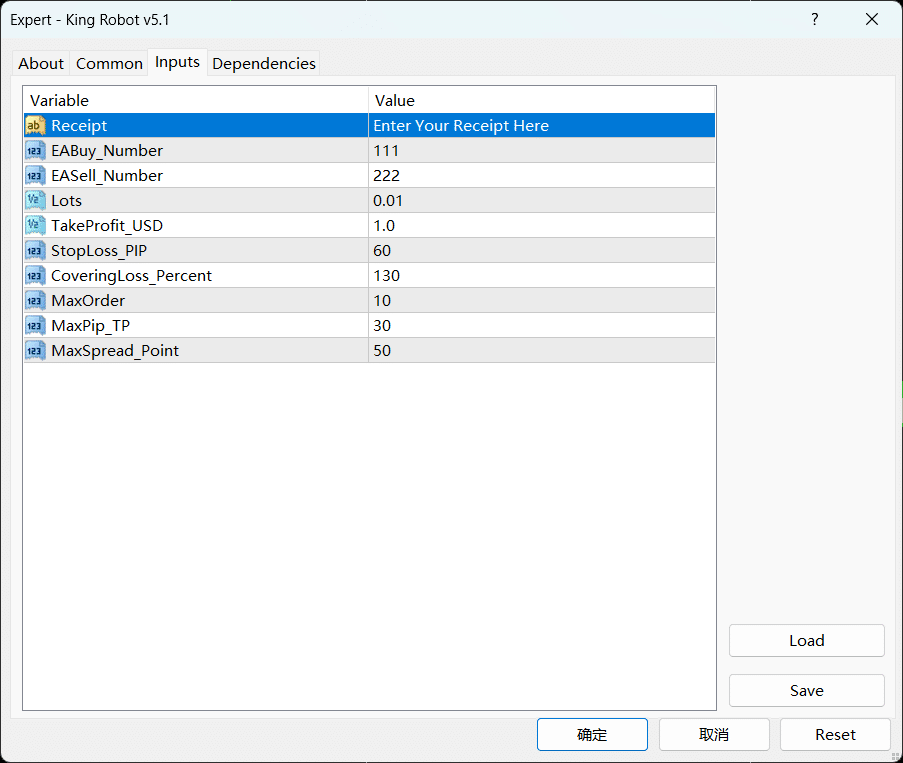903x763 pixels.
Task: Click the string type icon beside Receipt
Action: pyautogui.click(x=35, y=125)
